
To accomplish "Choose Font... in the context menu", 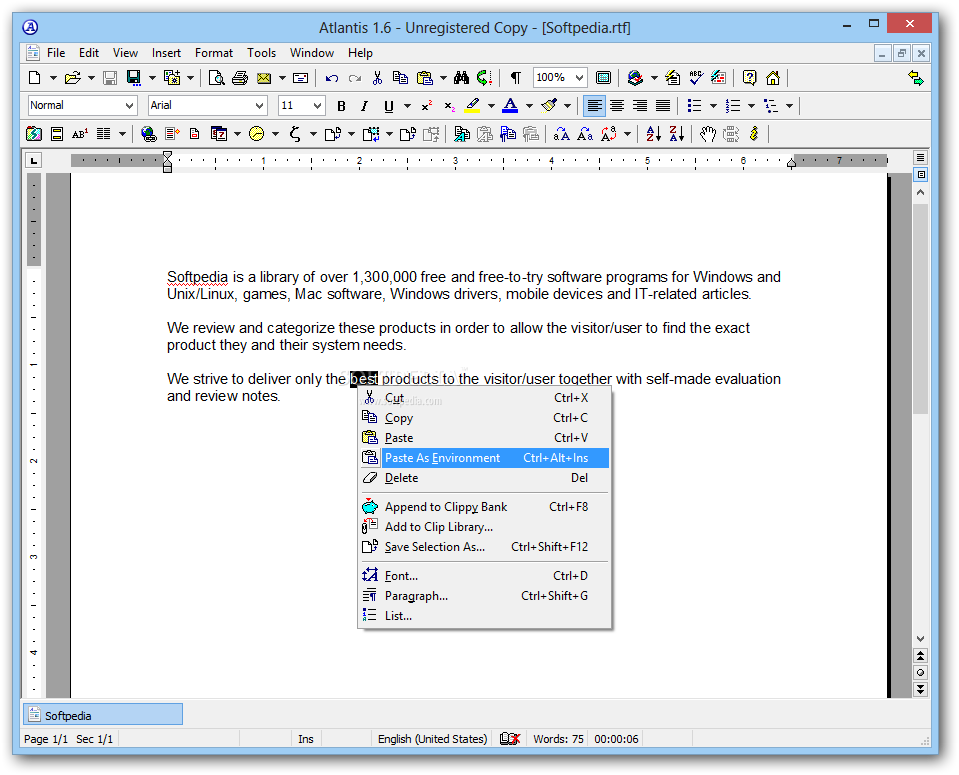I will click(x=484, y=576).
